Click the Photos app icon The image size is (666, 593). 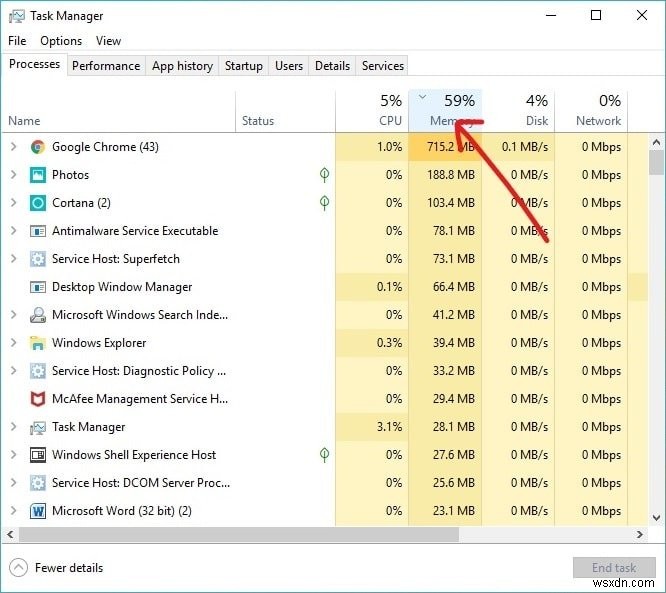pos(38,175)
